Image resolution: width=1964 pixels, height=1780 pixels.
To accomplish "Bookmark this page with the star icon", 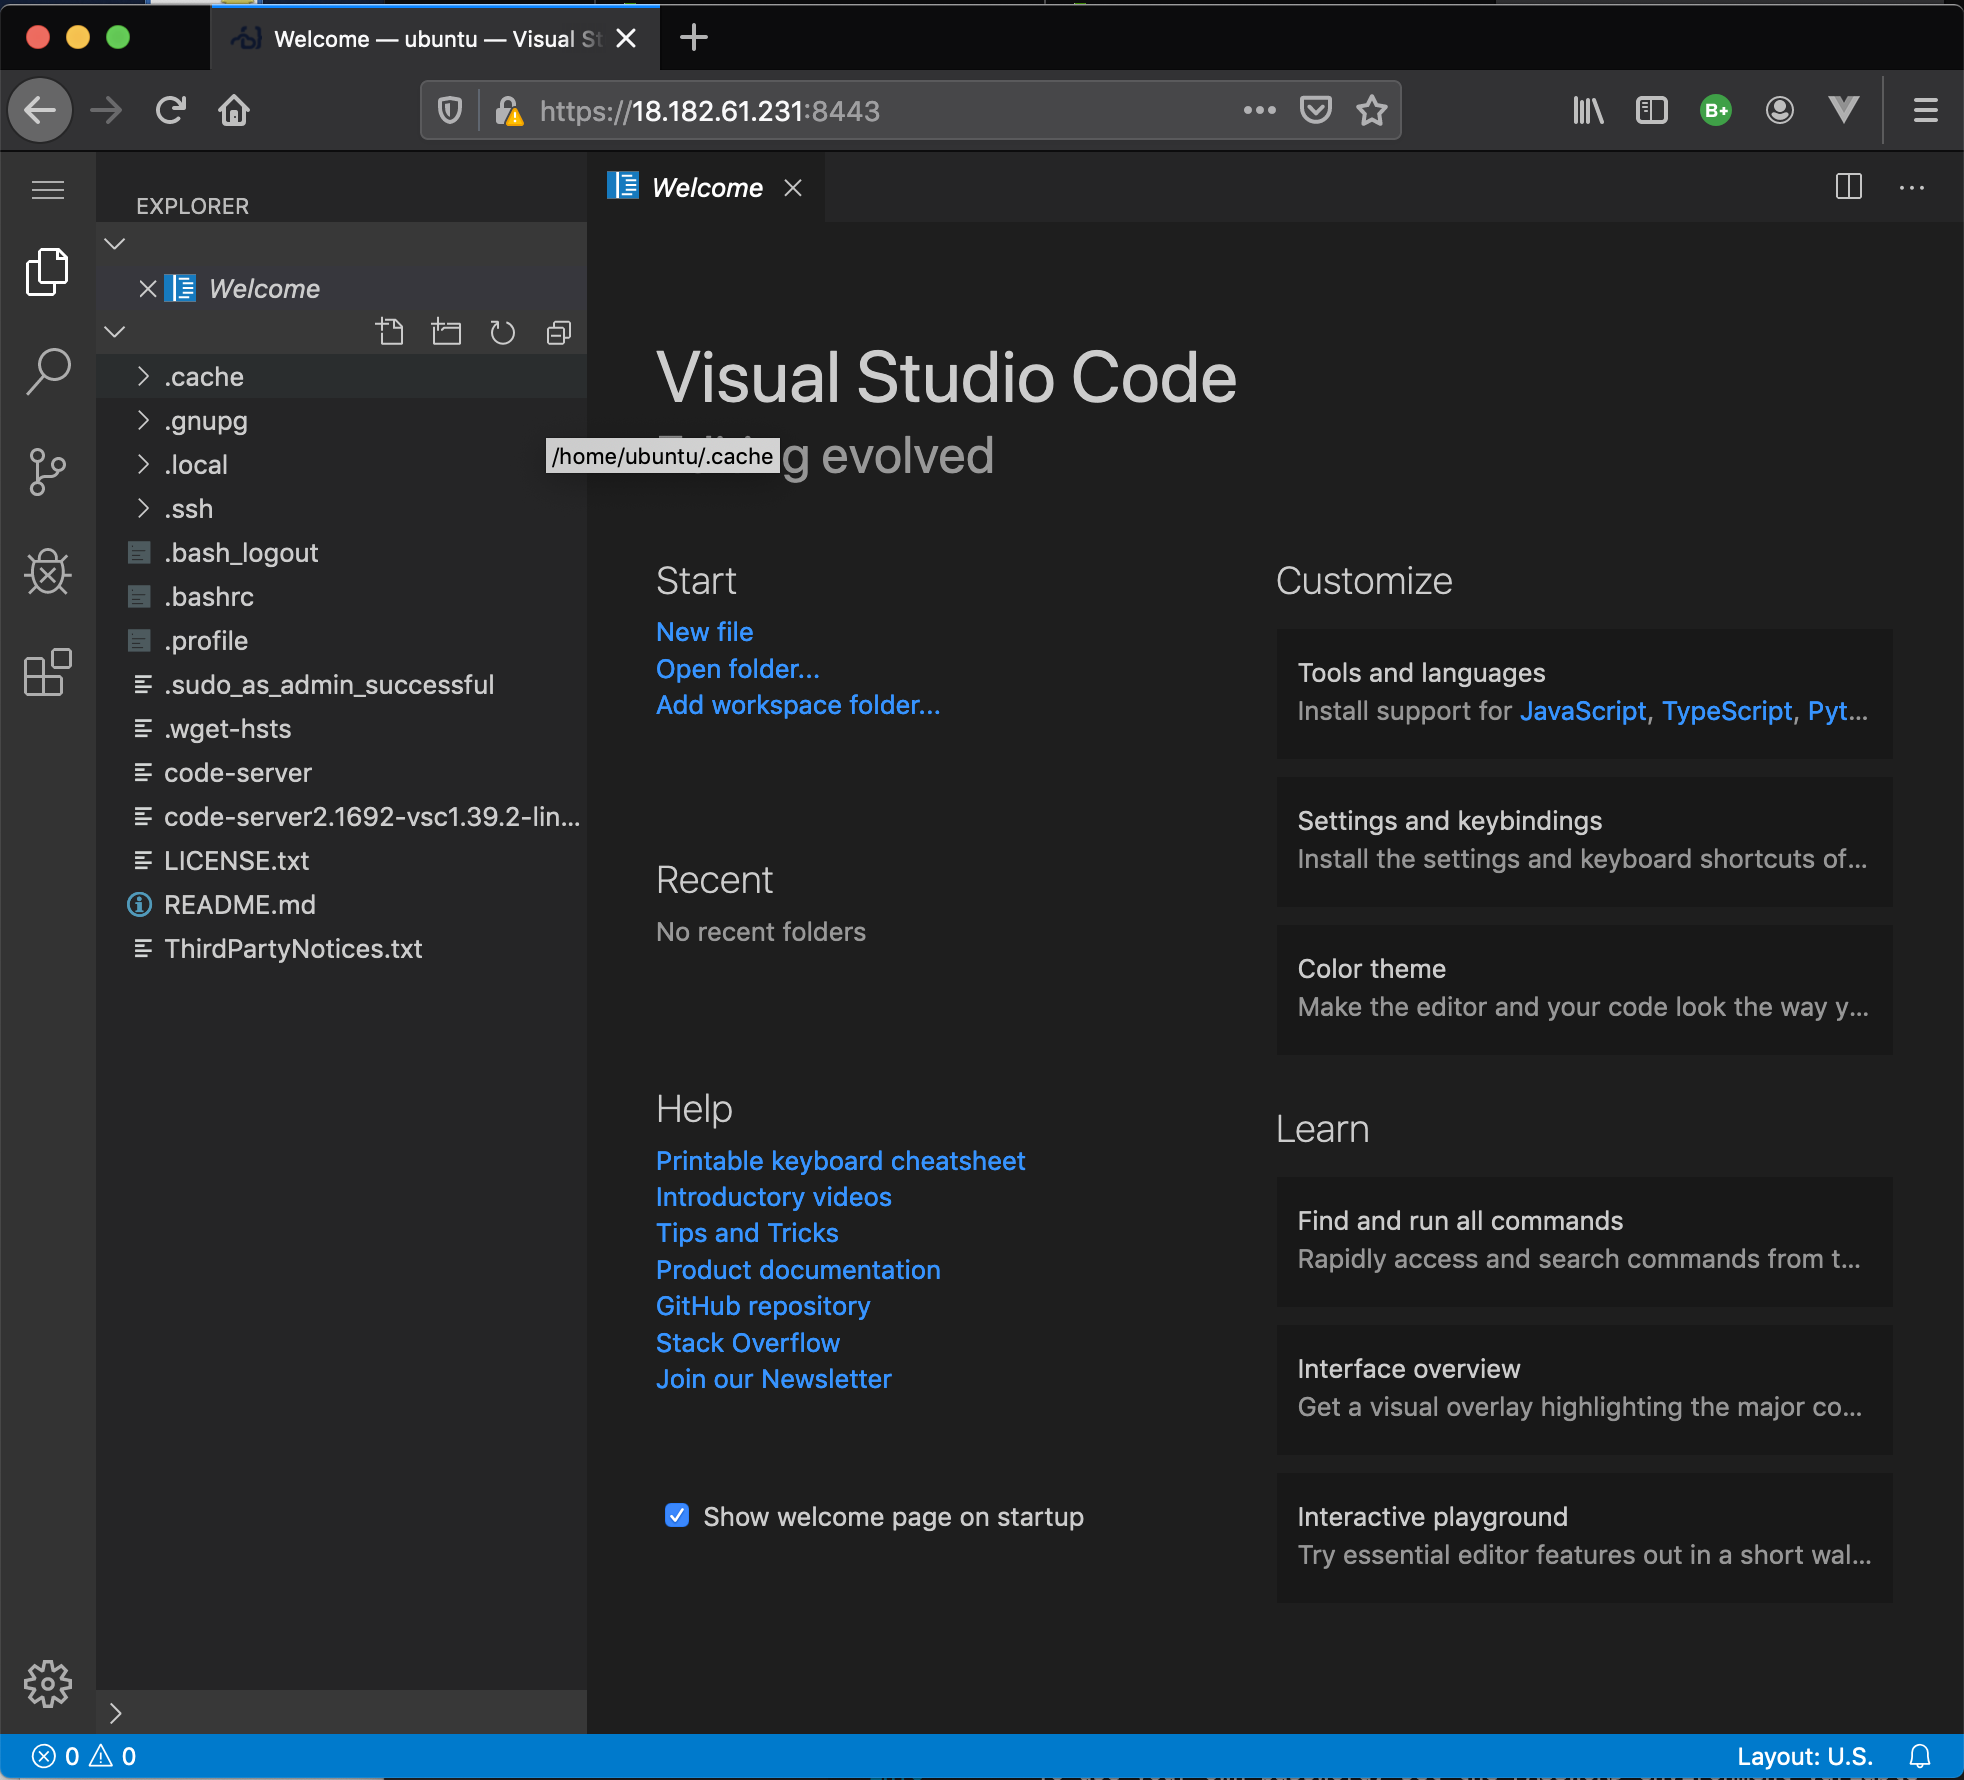I will point(1371,110).
